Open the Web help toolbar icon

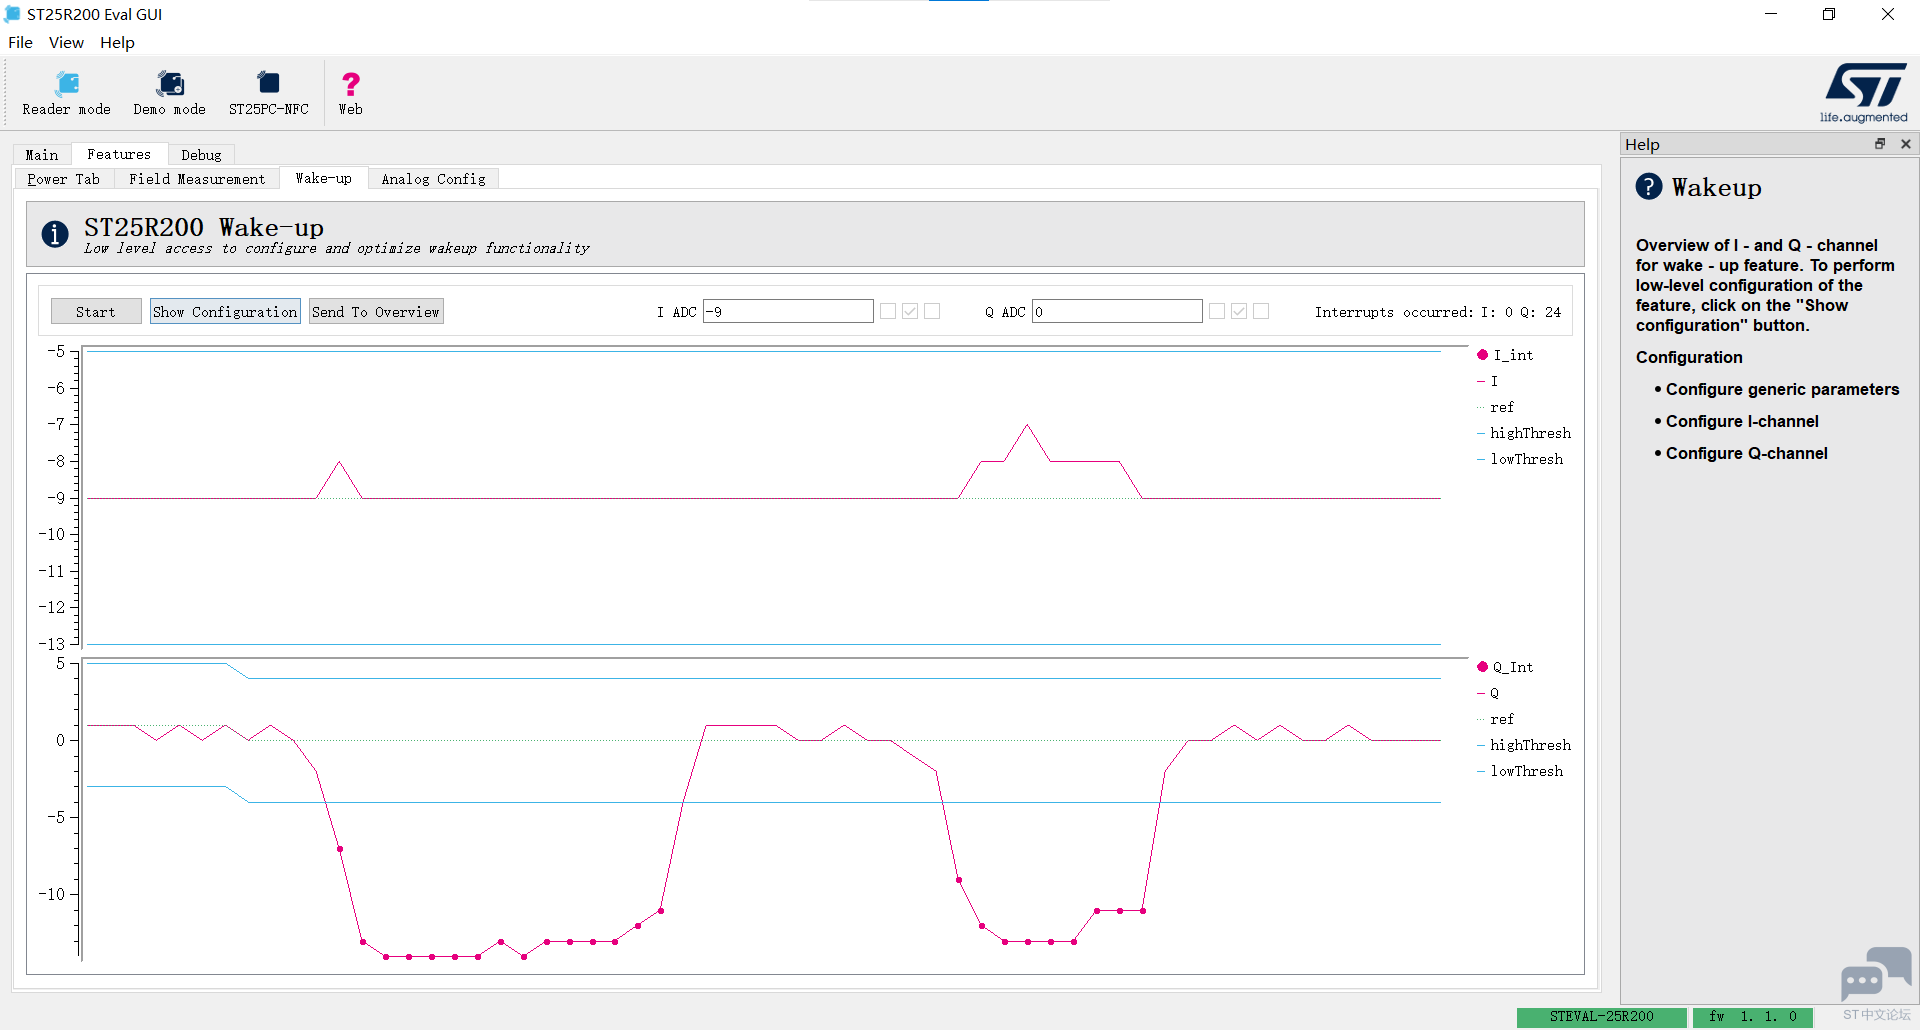pos(350,93)
